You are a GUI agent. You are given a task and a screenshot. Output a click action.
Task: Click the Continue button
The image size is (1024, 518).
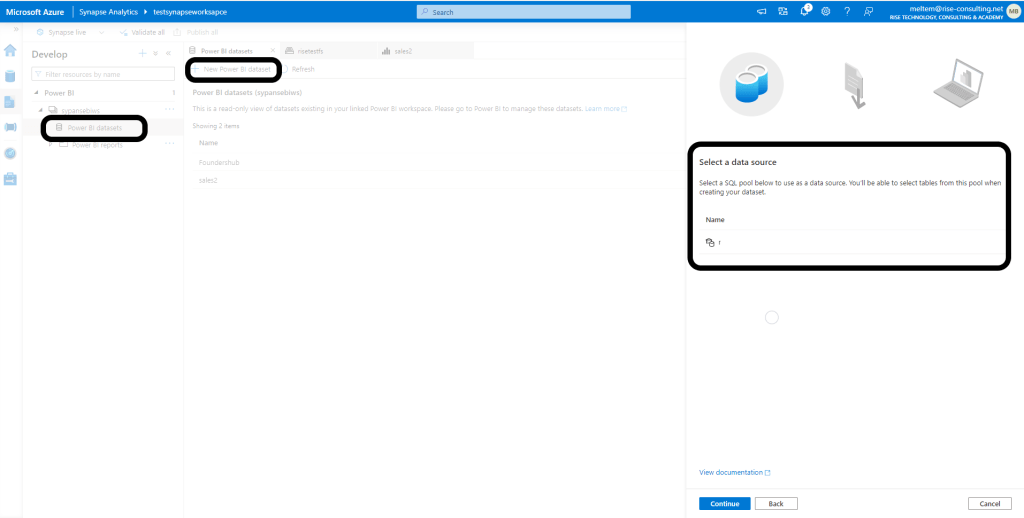[x=724, y=503]
